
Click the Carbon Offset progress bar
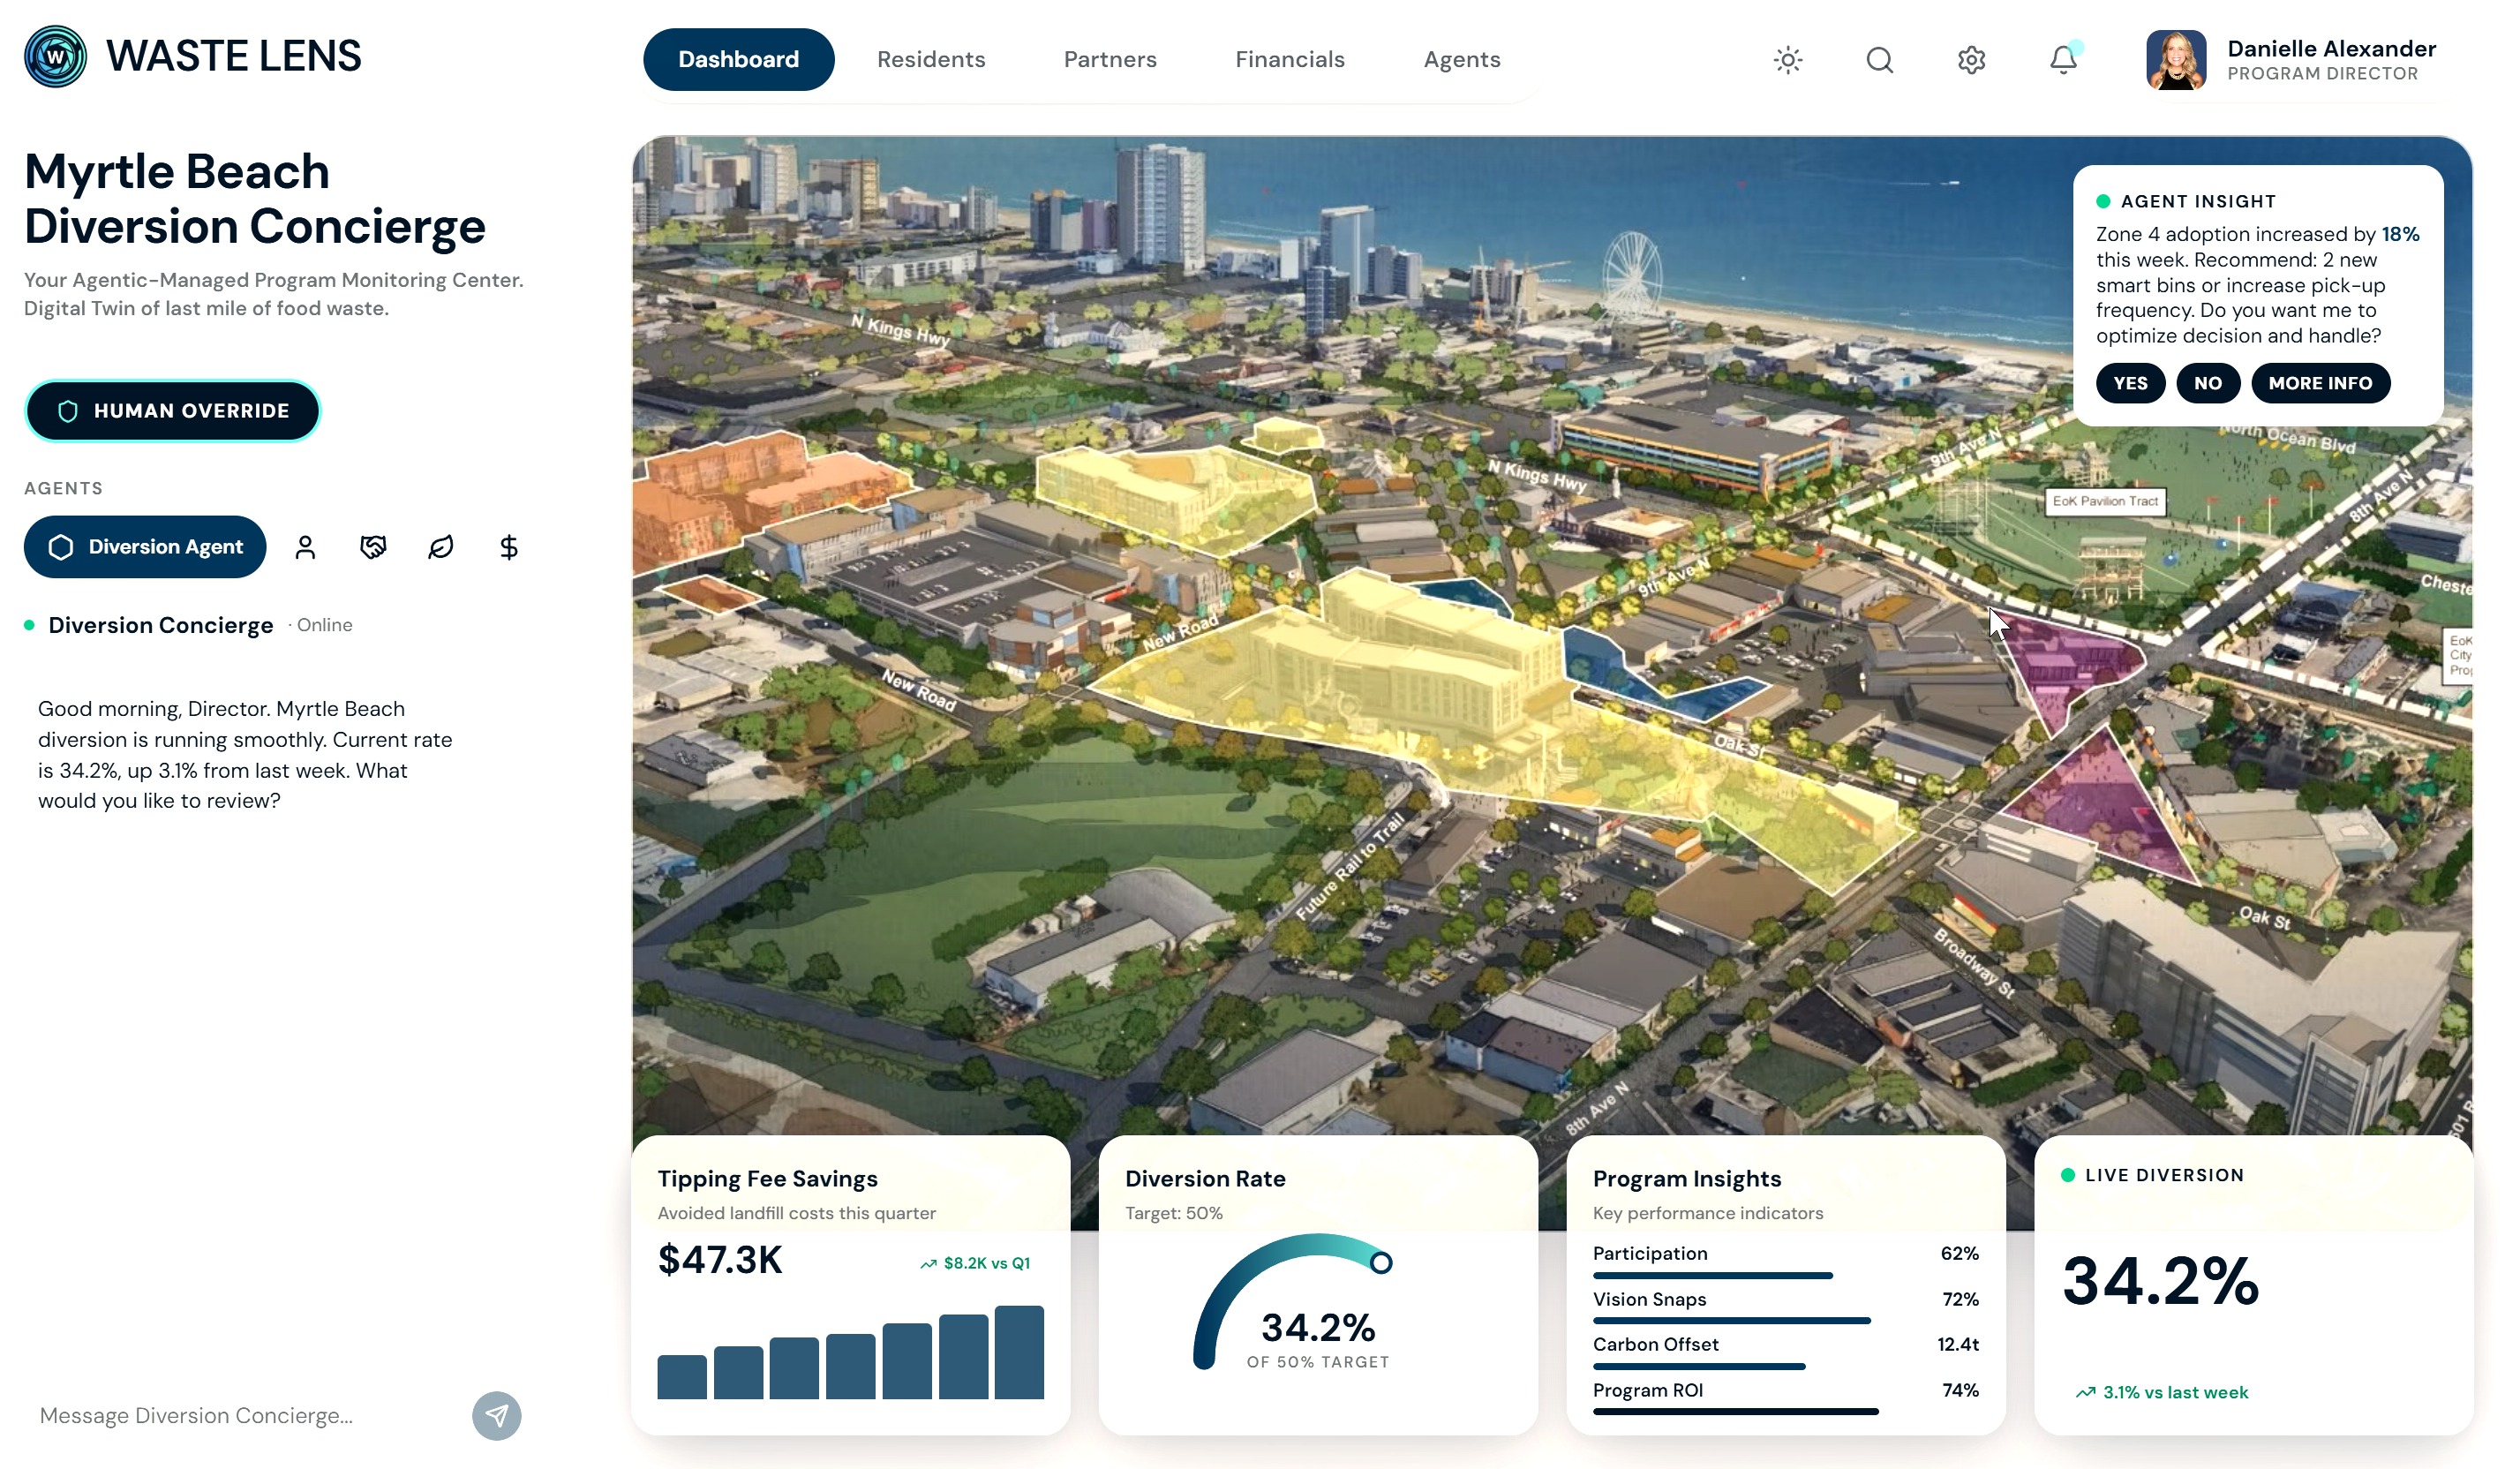[1698, 1366]
